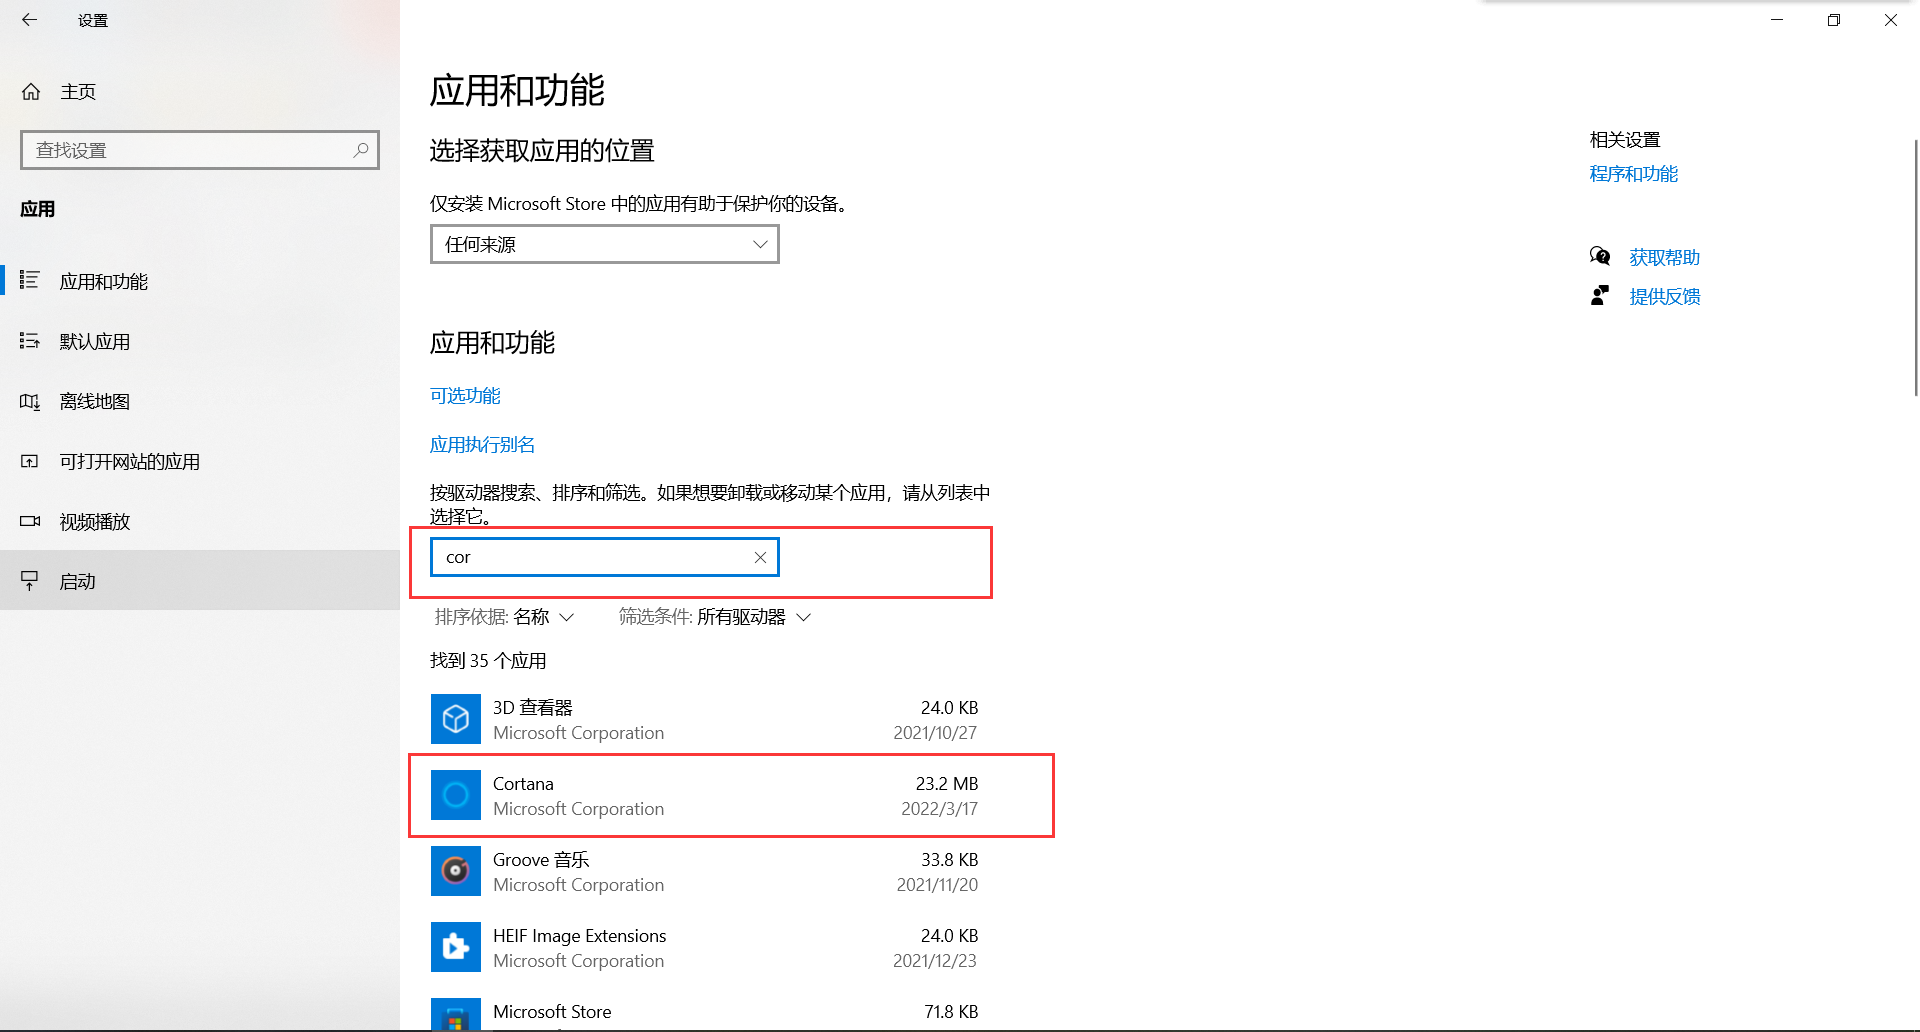
Task: Click the Groove 音乐 disc icon
Action: coord(456,871)
